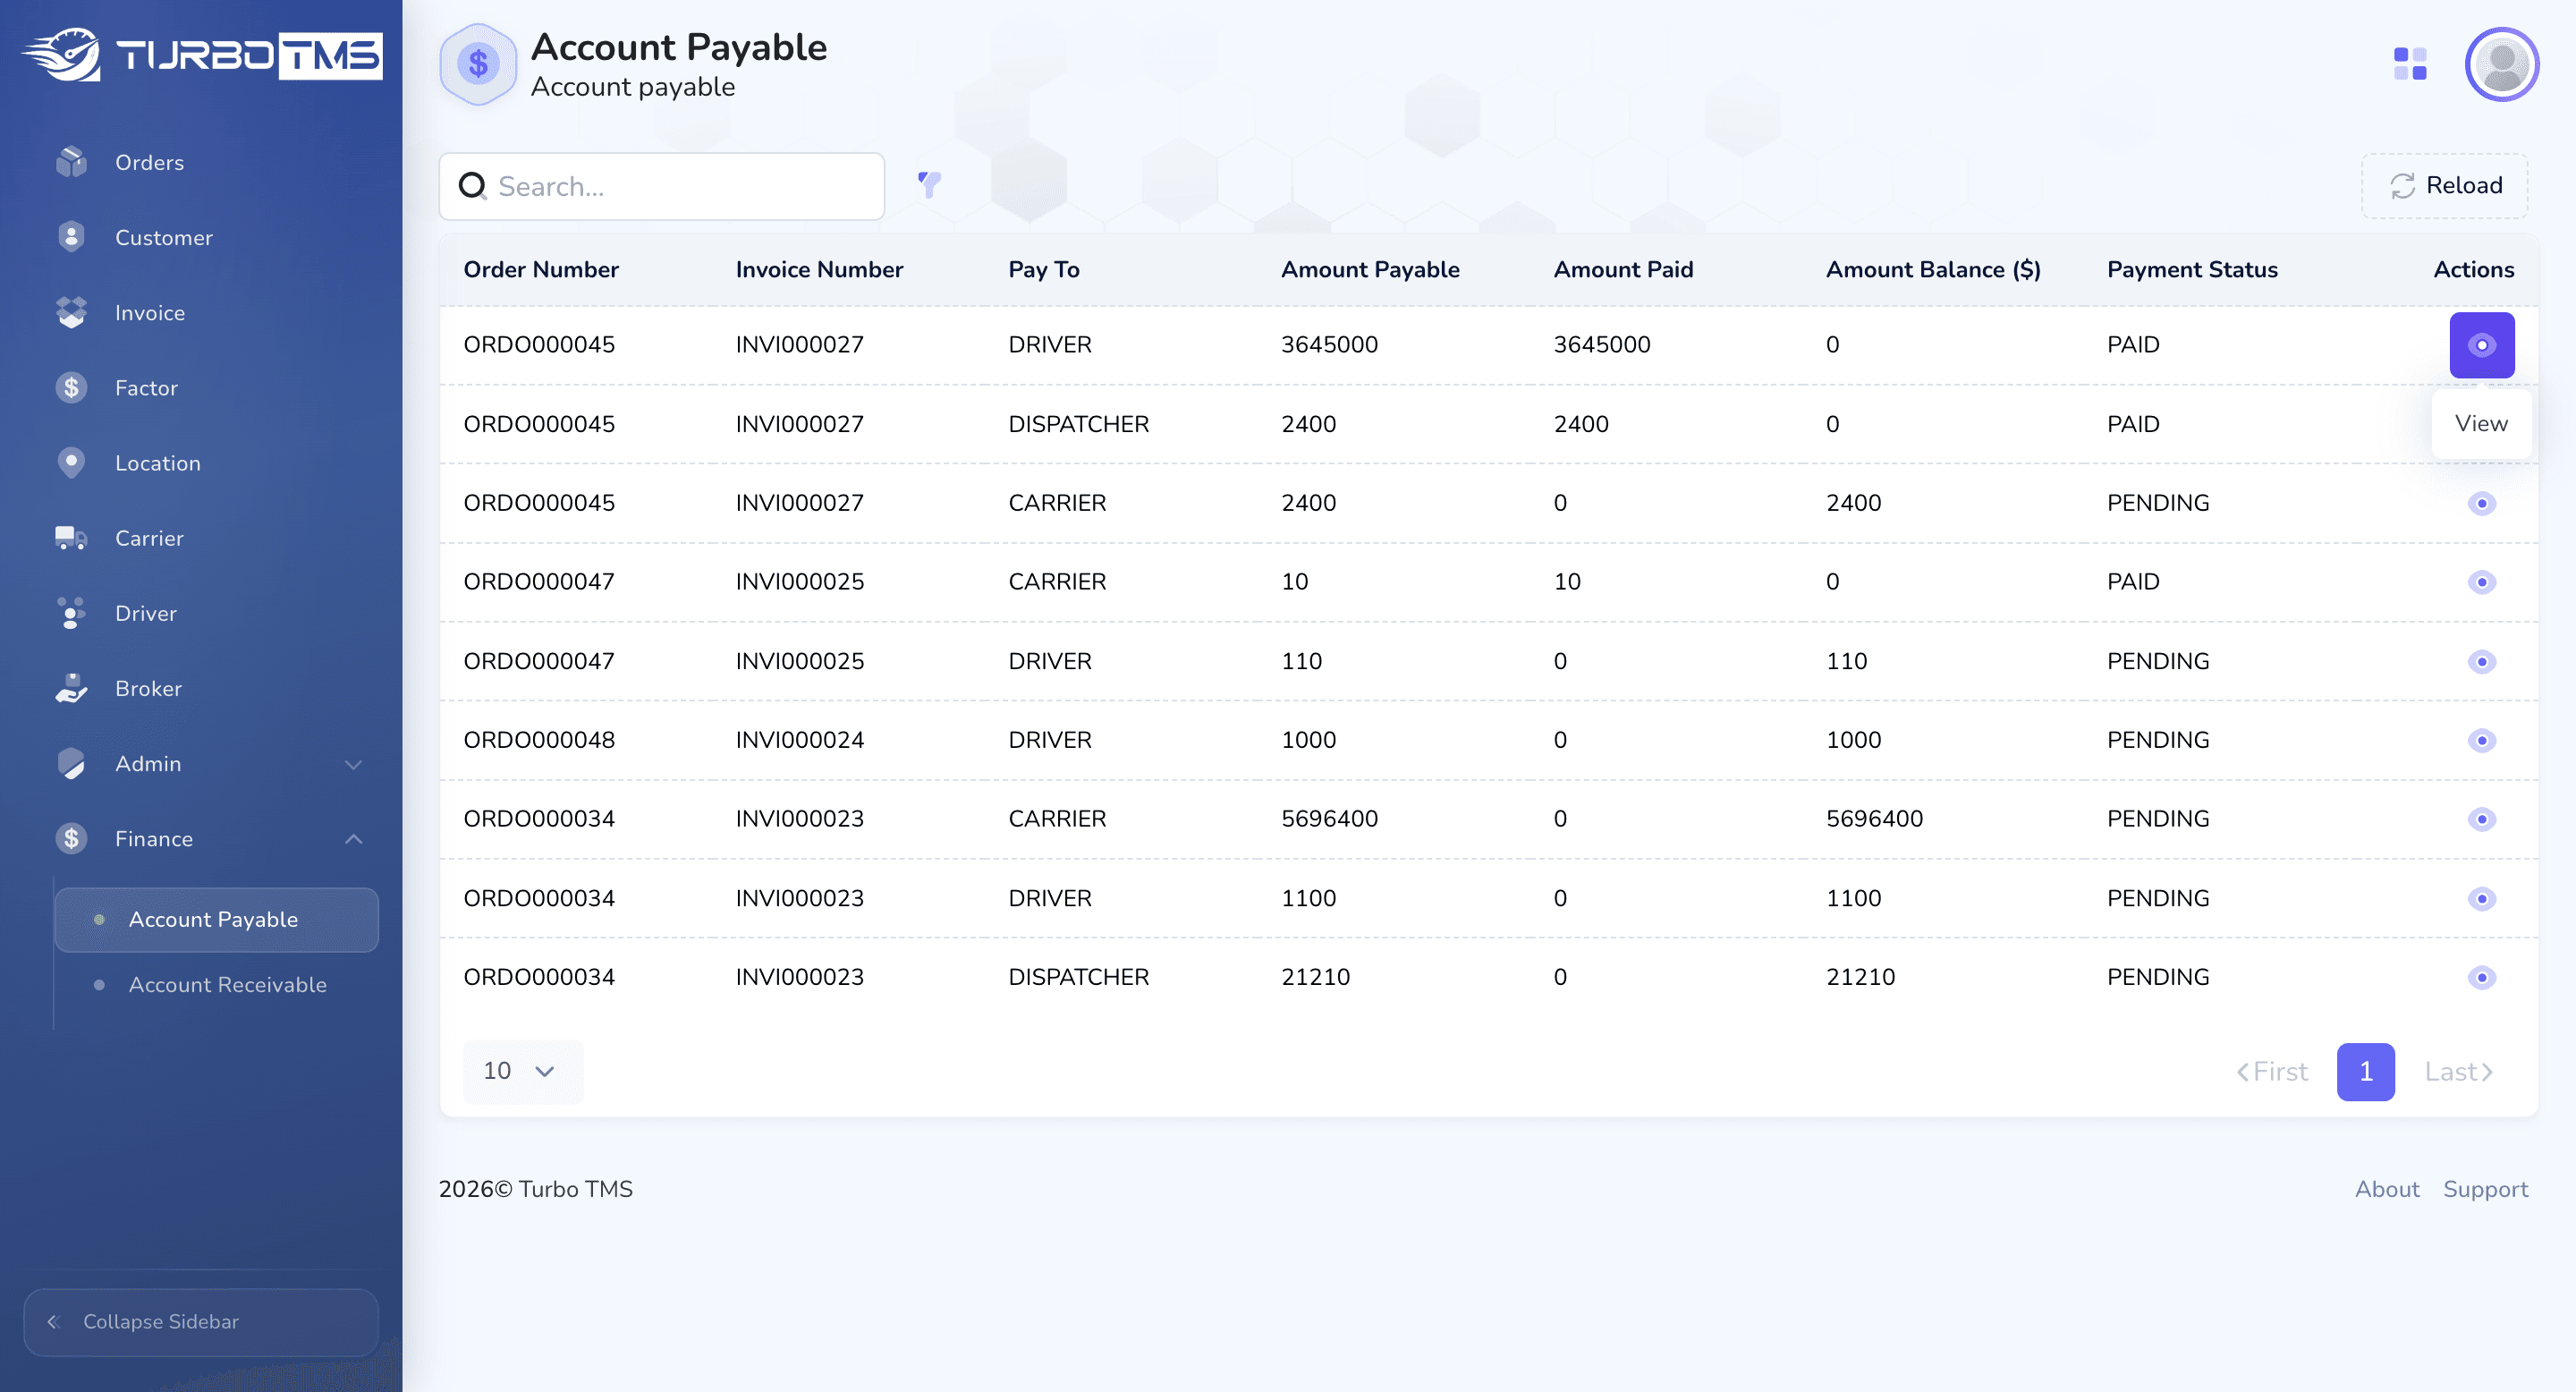This screenshot has height=1392, width=2576.
Task: Choose View in the actions popup
Action: [x=2481, y=424]
